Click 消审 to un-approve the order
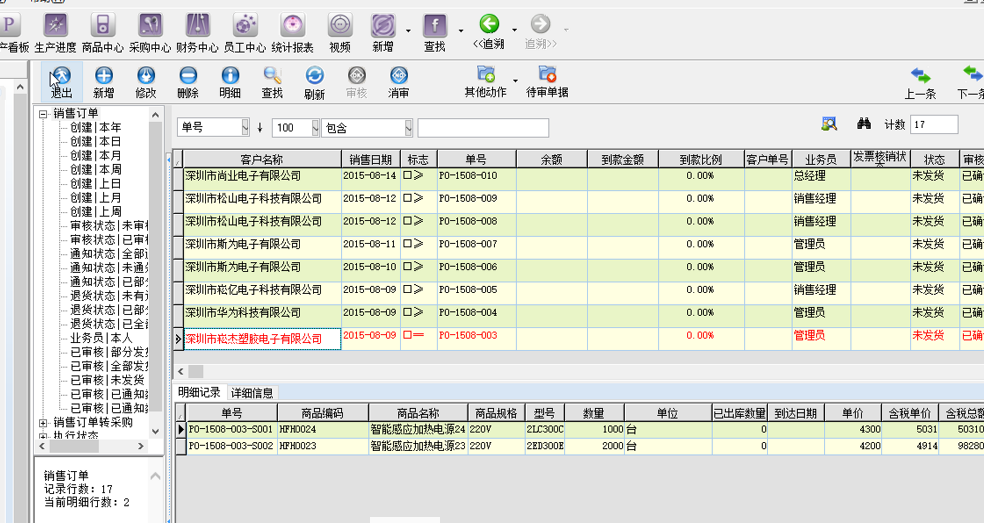 pos(398,83)
